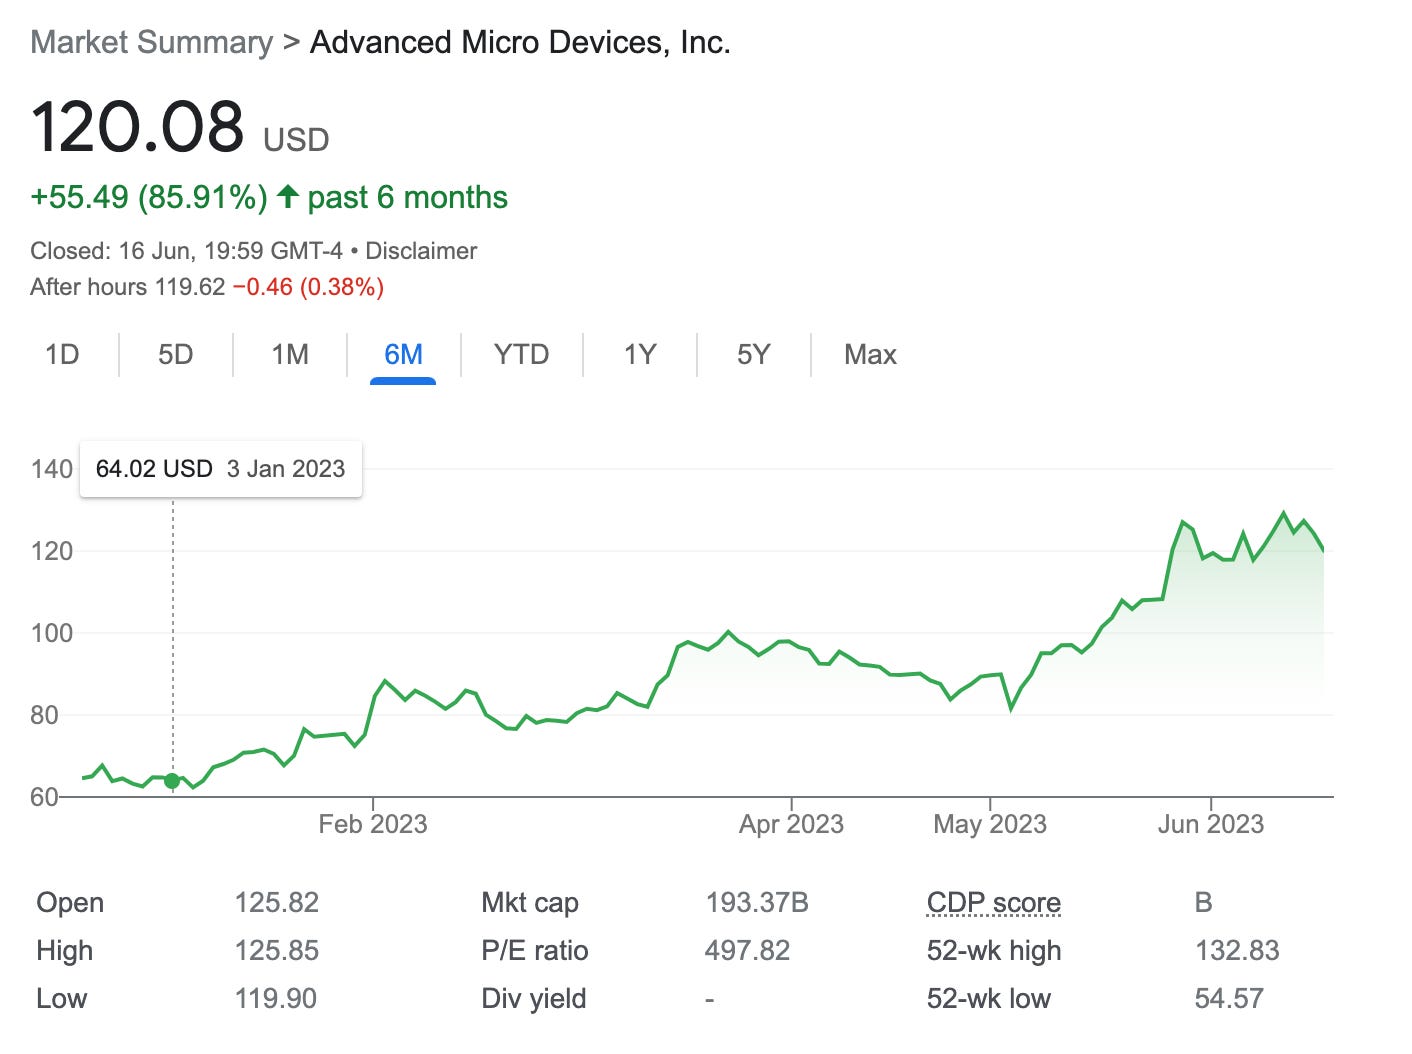Click the CDP score value B
Image resolution: width=1412 pixels, height=1054 pixels.
coord(1204,903)
